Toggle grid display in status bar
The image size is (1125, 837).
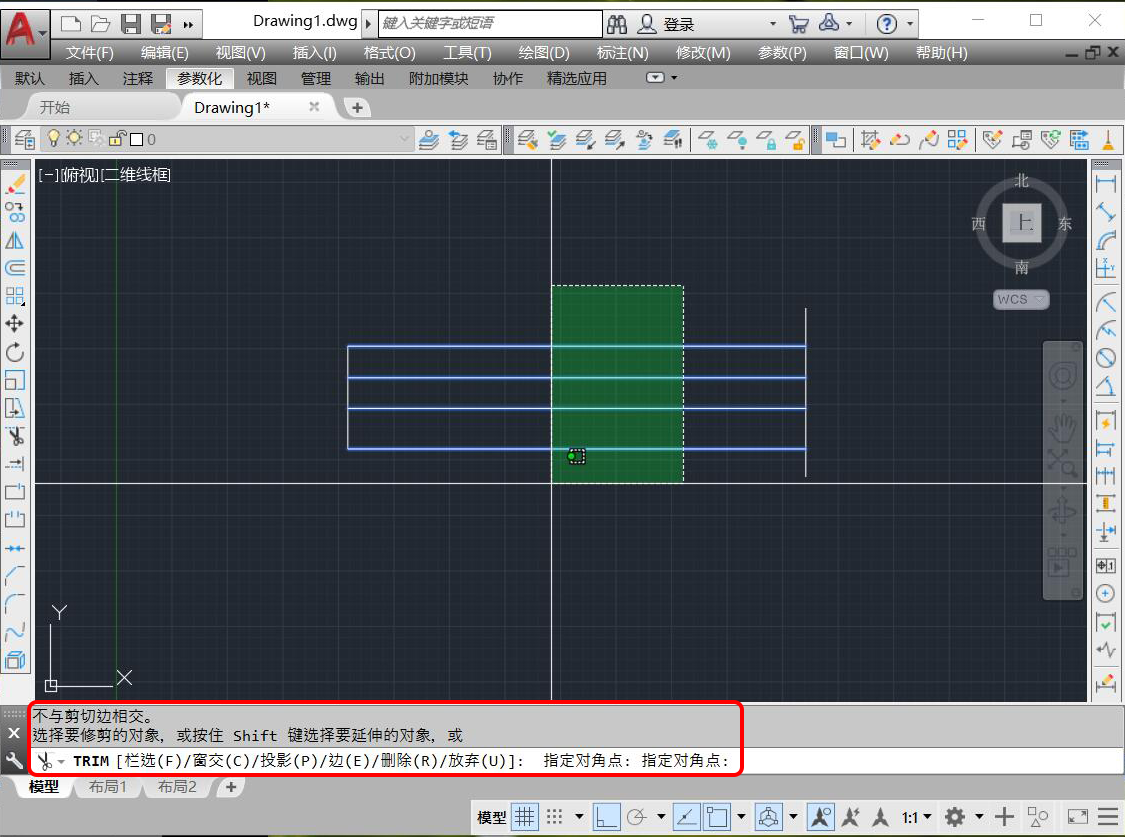[524, 817]
